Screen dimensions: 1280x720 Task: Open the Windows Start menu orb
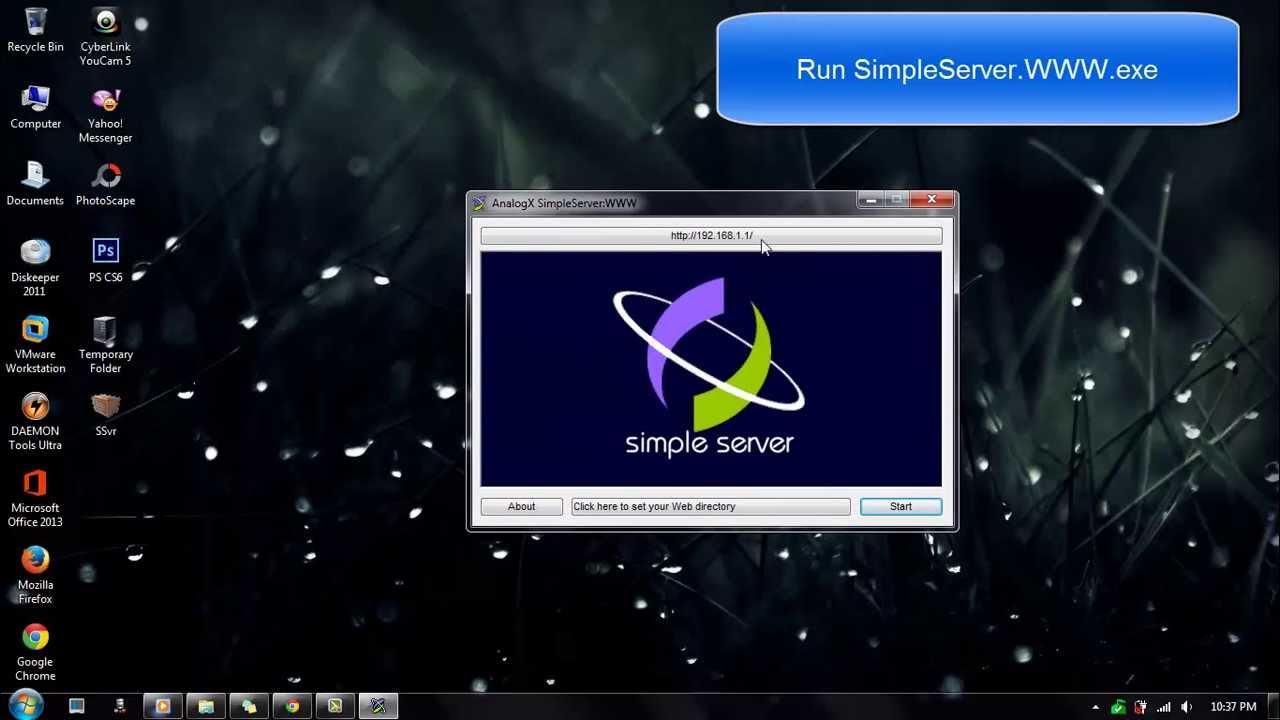(x=25, y=705)
